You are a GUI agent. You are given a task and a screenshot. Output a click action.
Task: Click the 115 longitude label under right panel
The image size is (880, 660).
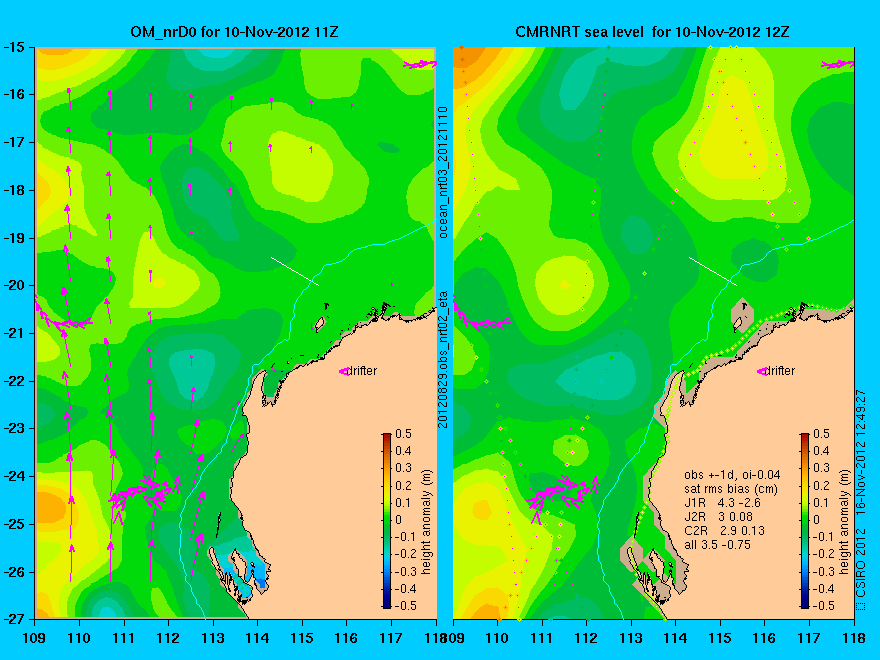[720, 638]
